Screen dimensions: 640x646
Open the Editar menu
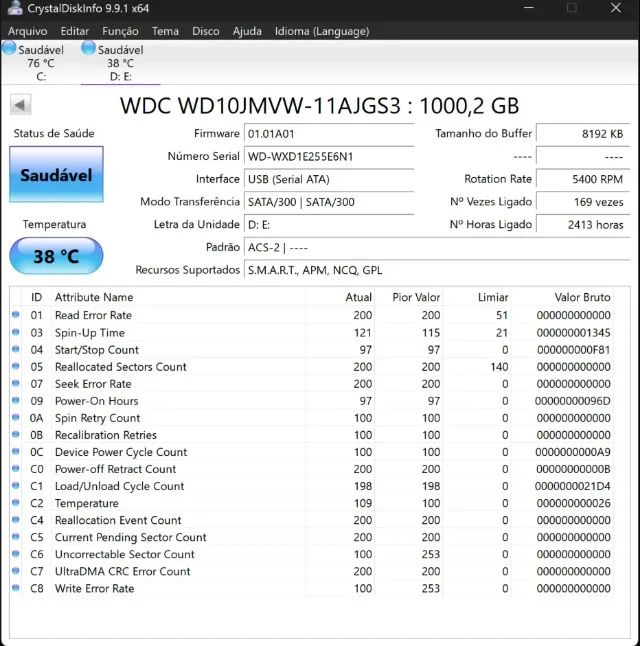[x=75, y=31]
